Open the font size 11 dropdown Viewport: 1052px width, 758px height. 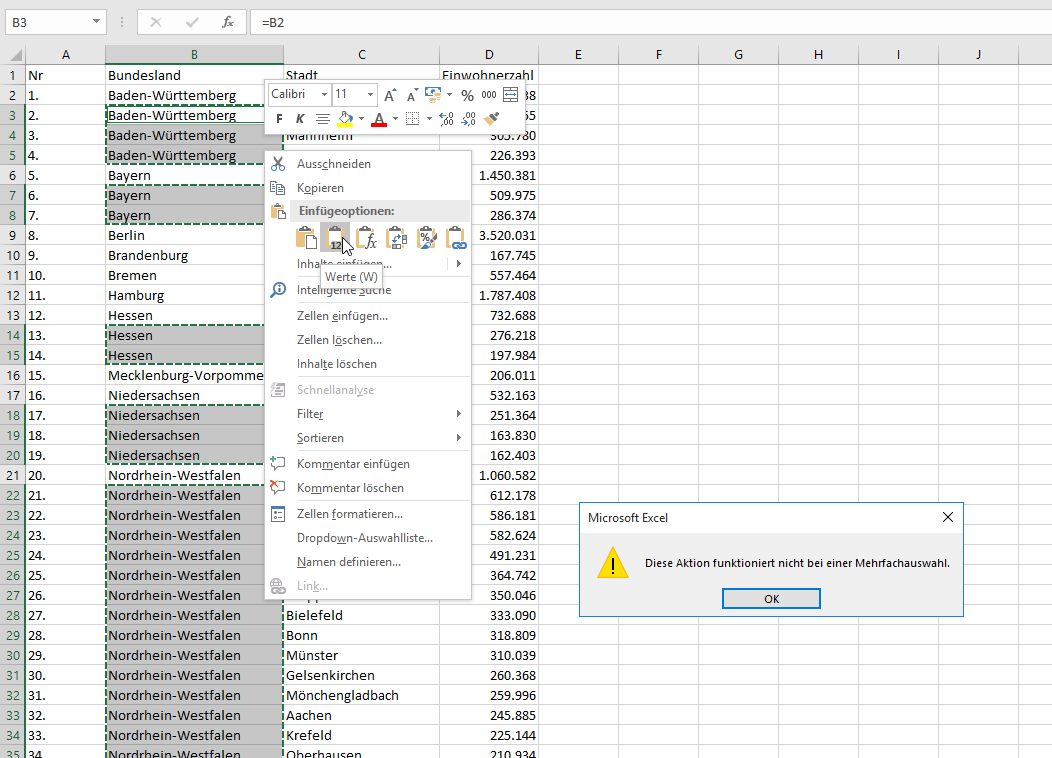(x=370, y=95)
